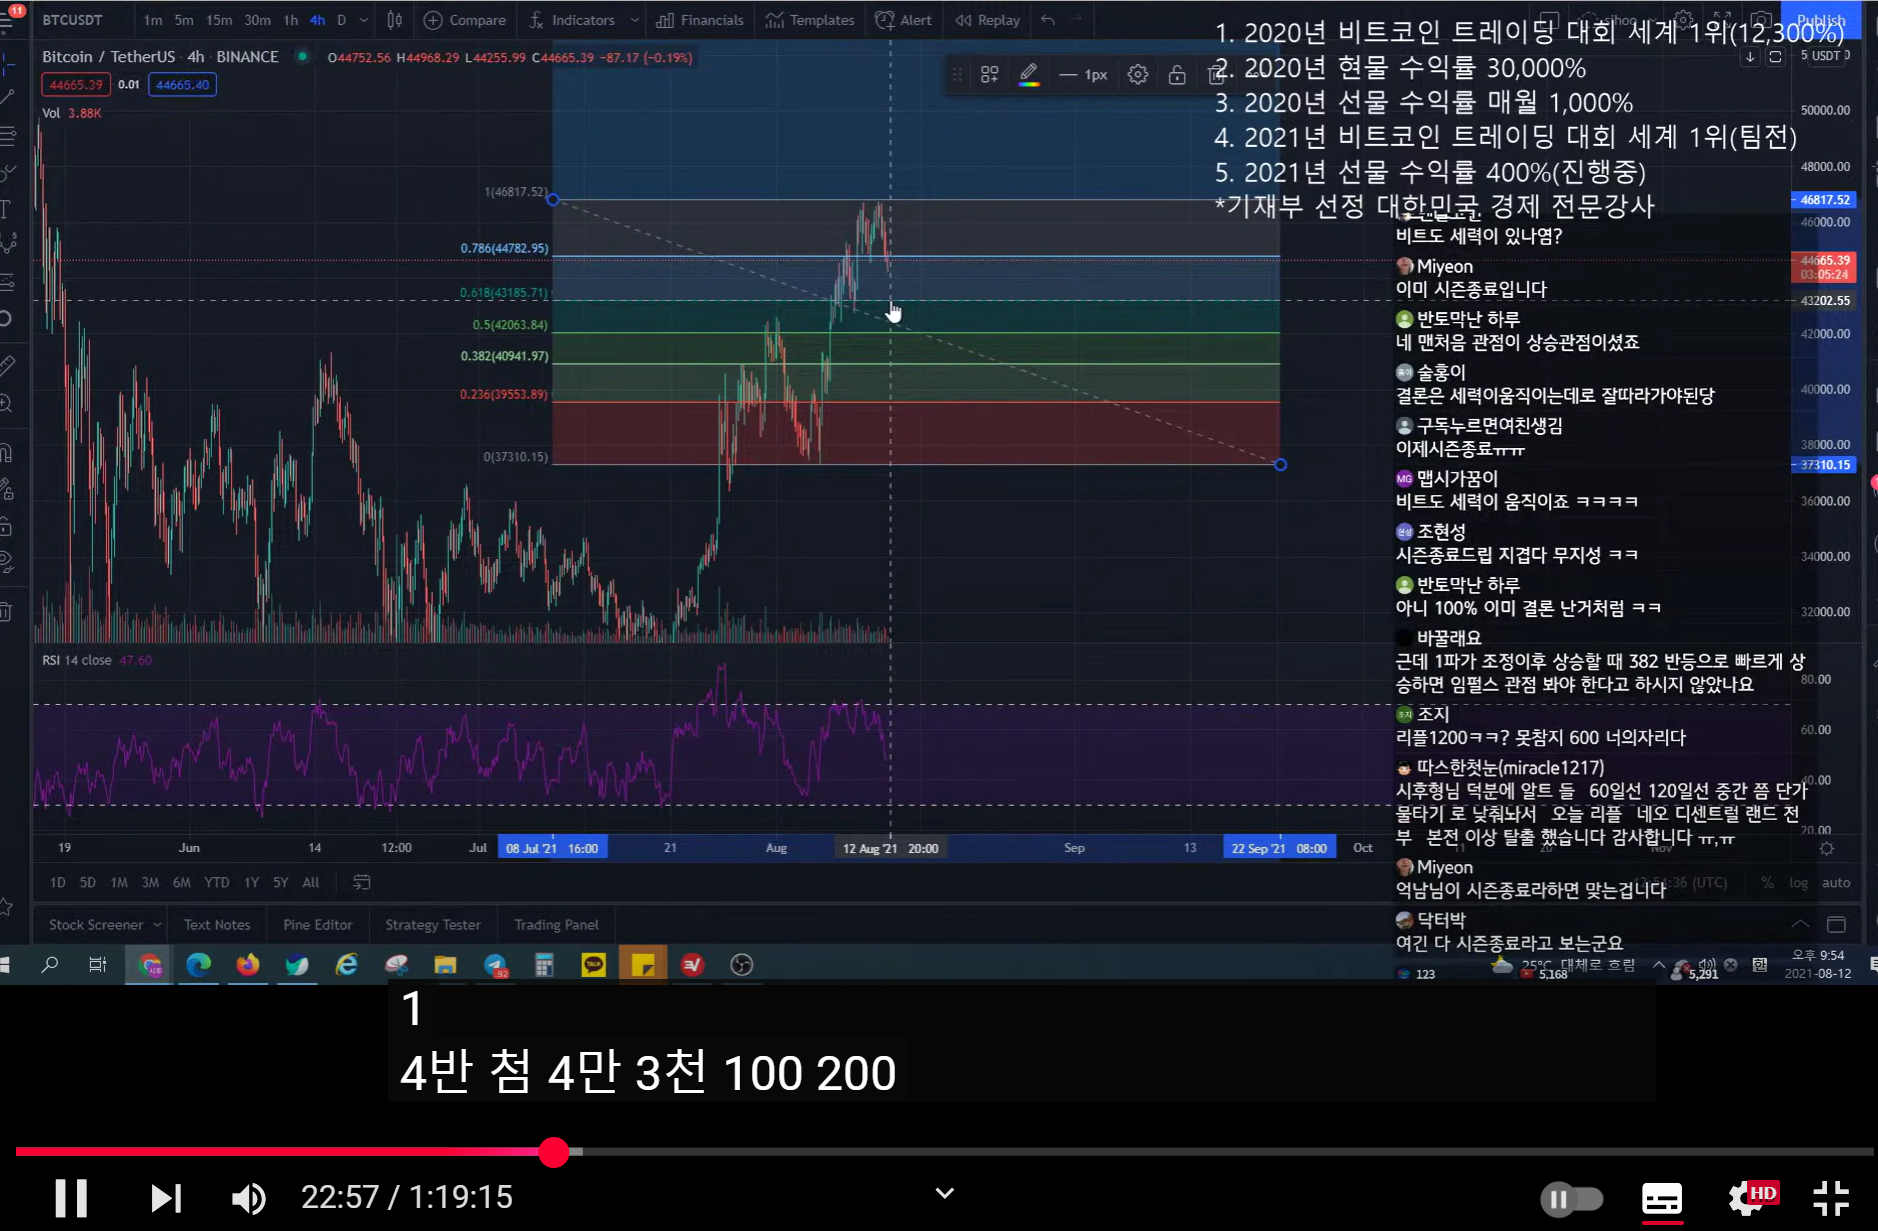The height and width of the screenshot is (1231, 1878).
Task: Expand the Indicators favorites dropdown arrow
Action: click(x=634, y=20)
